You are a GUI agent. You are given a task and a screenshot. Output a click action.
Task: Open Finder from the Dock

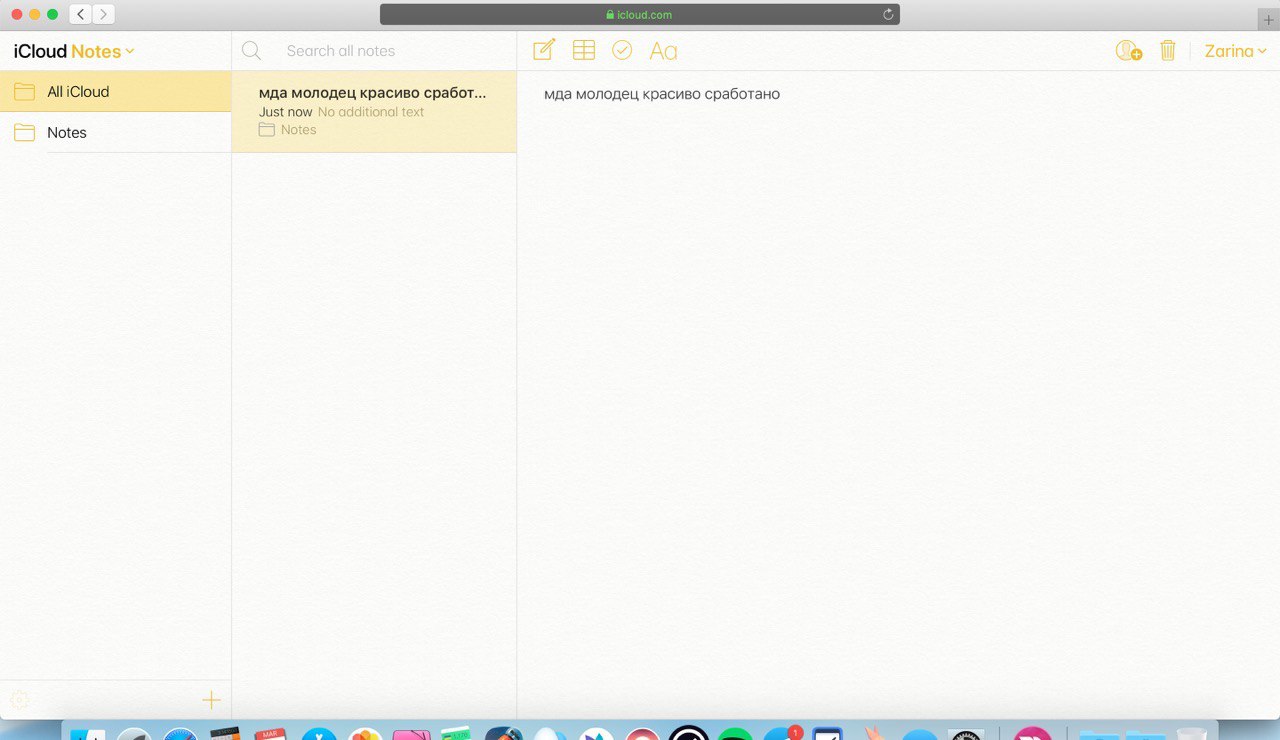(87, 734)
